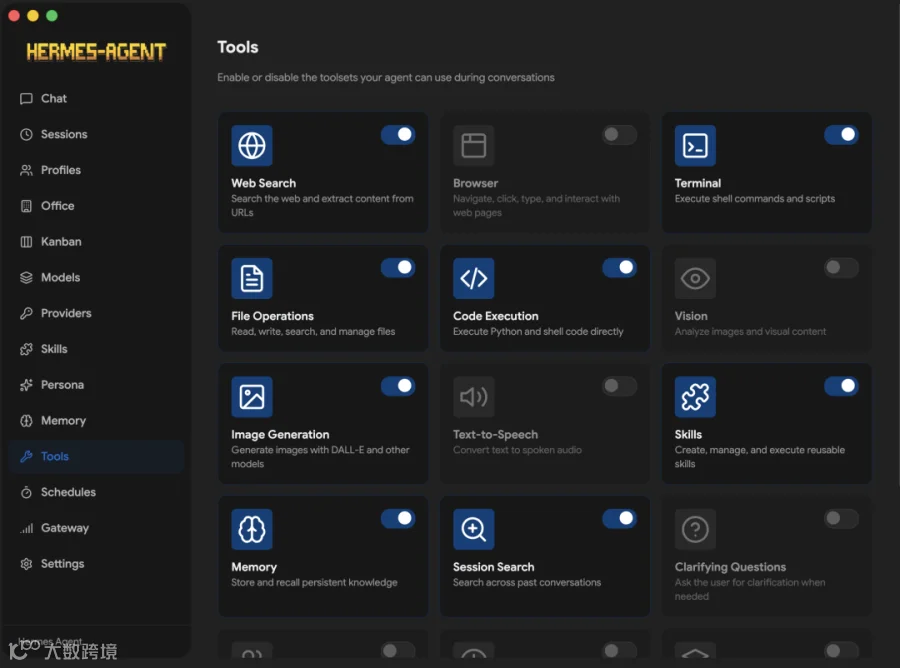Click the "Tools" page heading

pyautogui.click(x=238, y=47)
